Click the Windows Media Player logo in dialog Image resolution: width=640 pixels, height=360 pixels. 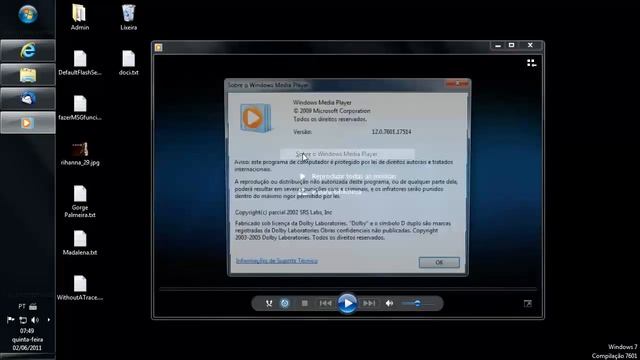pyautogui.click(x=255, y=118)
